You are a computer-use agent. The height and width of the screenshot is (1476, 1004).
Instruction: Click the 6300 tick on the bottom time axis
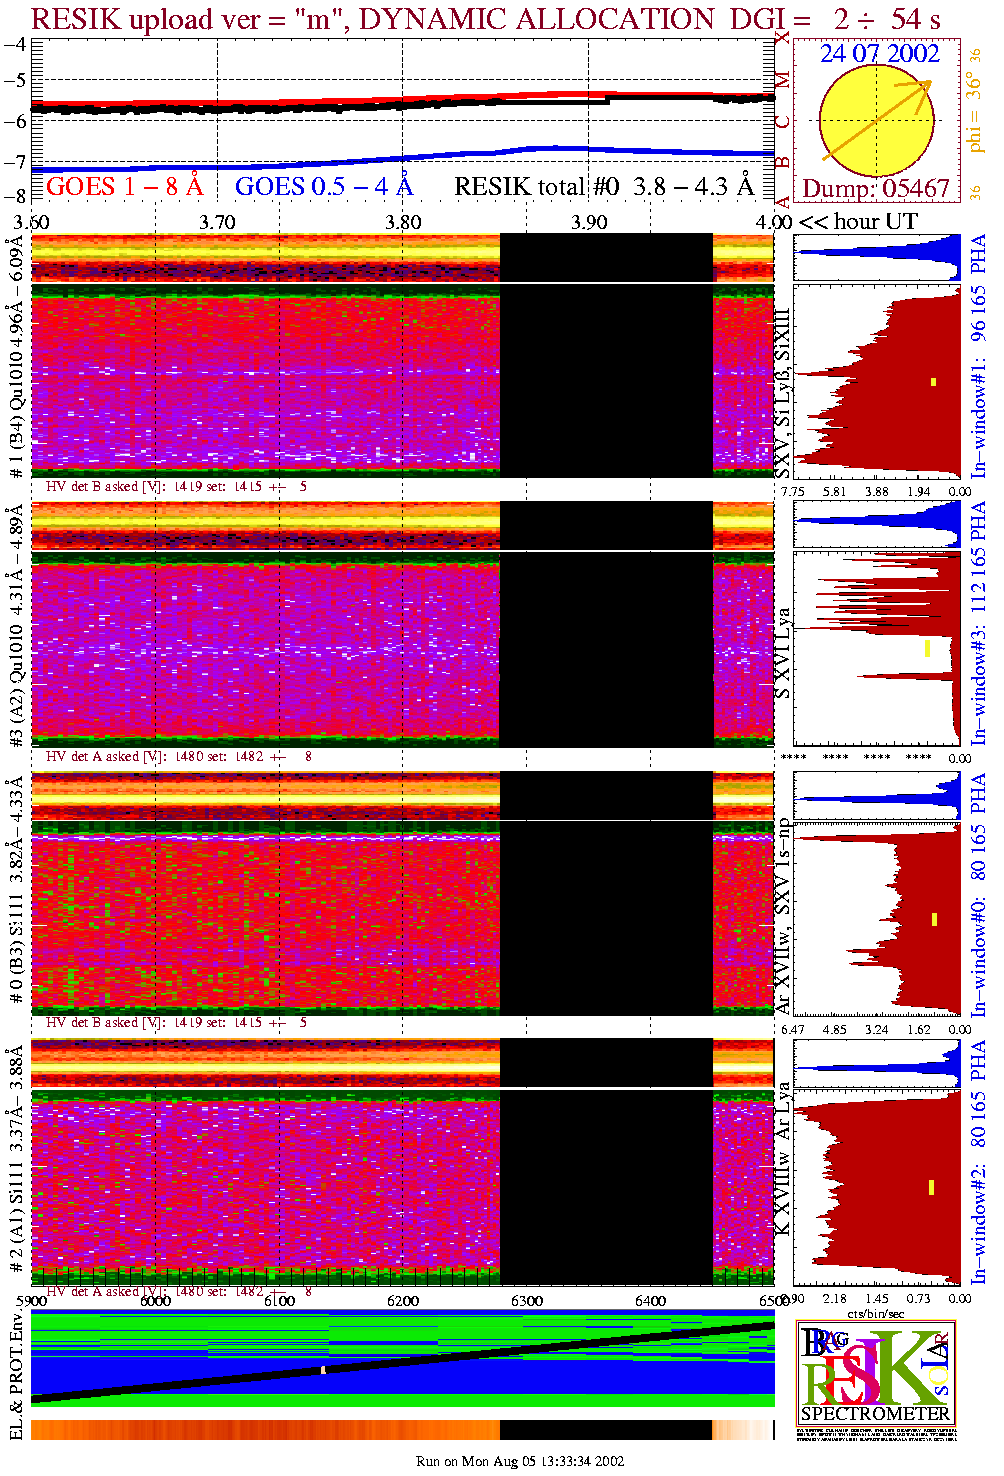pos(527,1301)
